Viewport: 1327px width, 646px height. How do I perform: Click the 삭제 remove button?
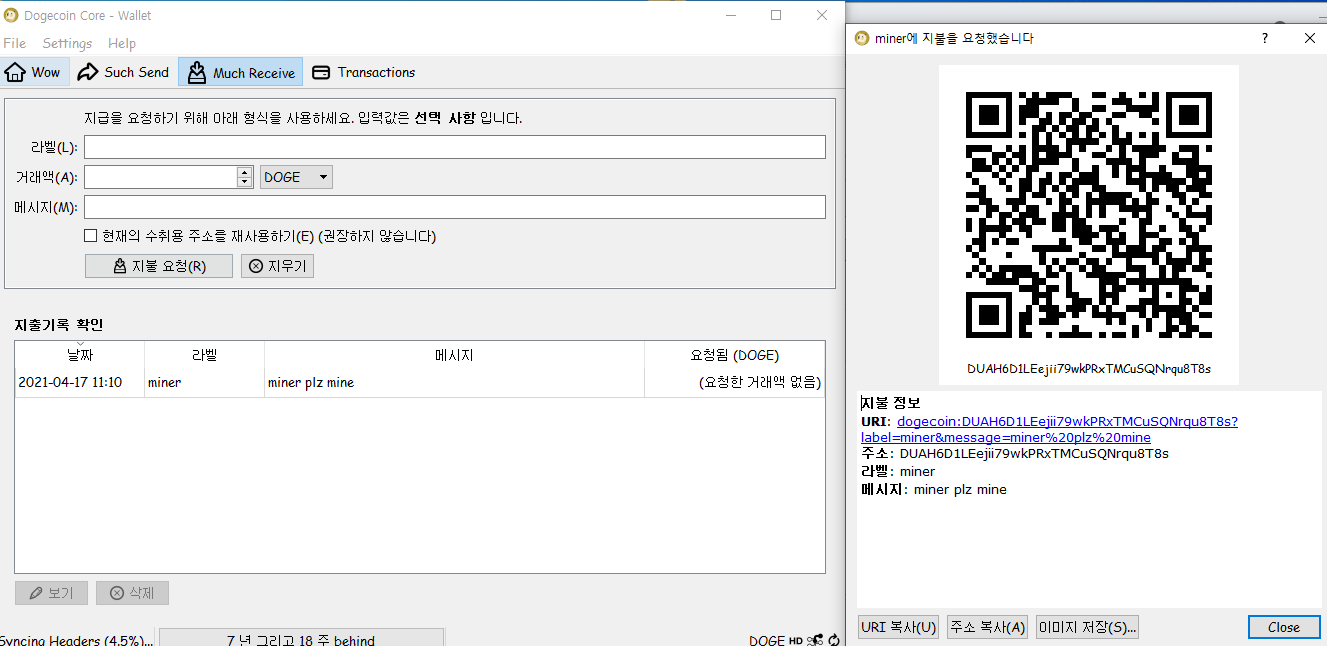(132, 593)
